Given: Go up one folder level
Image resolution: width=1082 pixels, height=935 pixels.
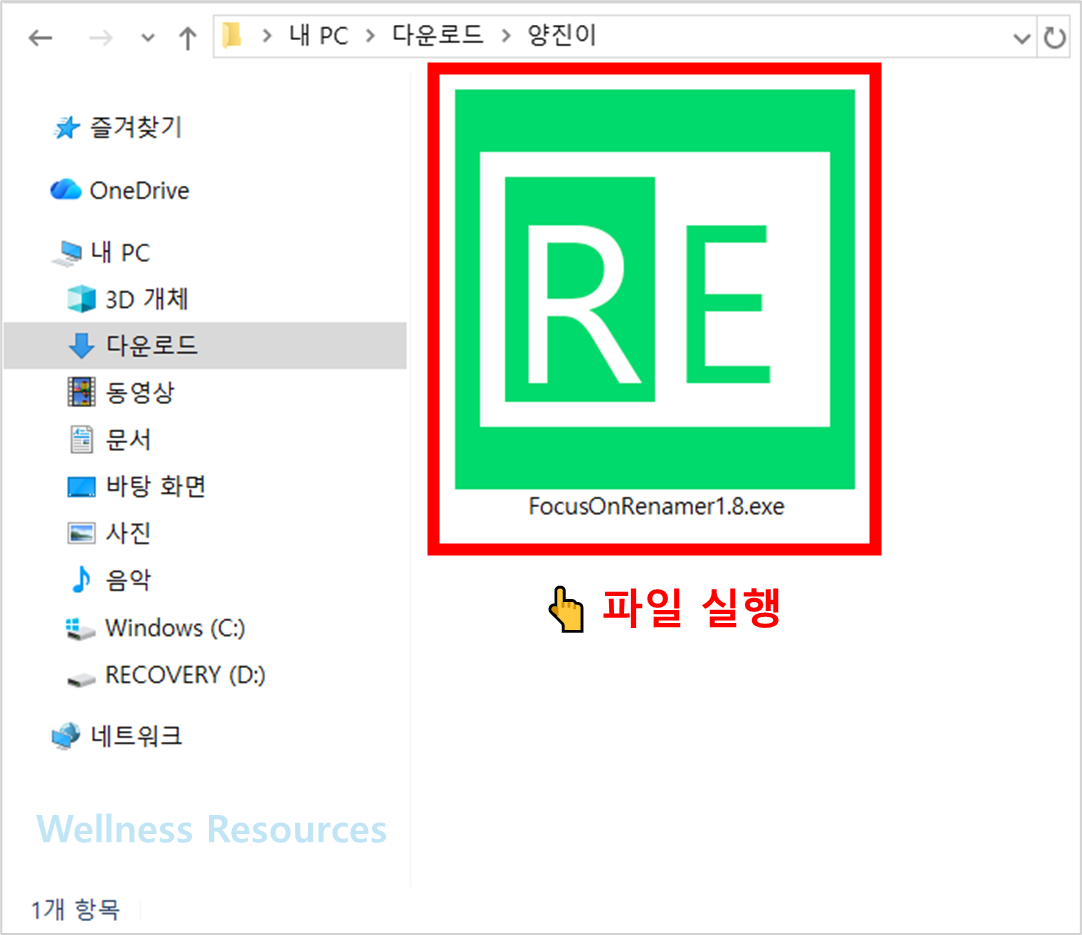Looking at the screenshot, I should (187, 37).
